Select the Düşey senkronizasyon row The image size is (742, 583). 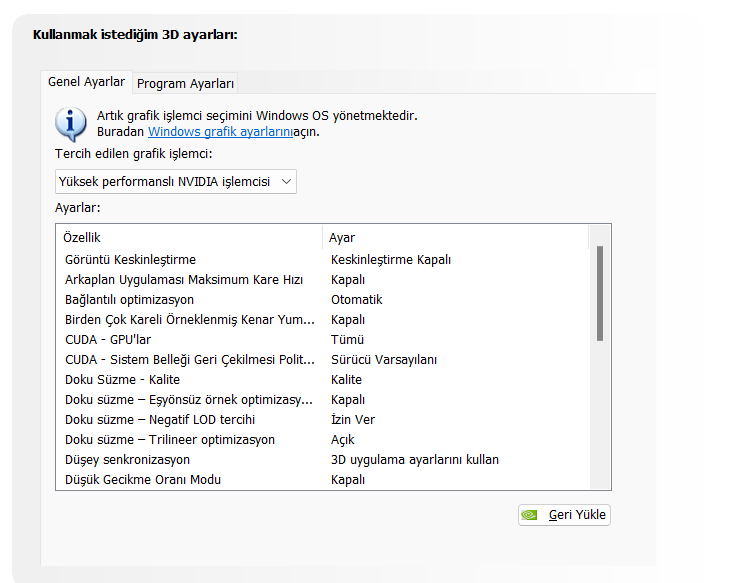coord(324,459)
